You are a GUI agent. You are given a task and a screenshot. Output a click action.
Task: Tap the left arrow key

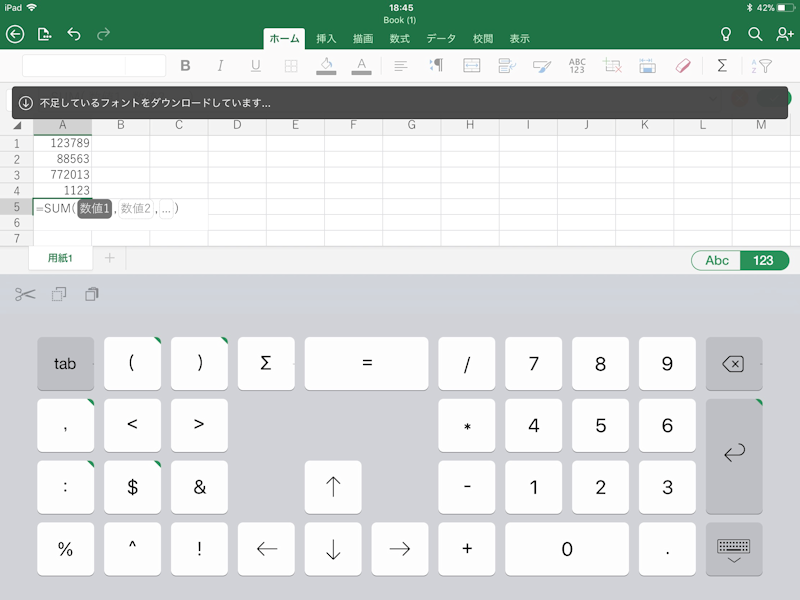266,549
